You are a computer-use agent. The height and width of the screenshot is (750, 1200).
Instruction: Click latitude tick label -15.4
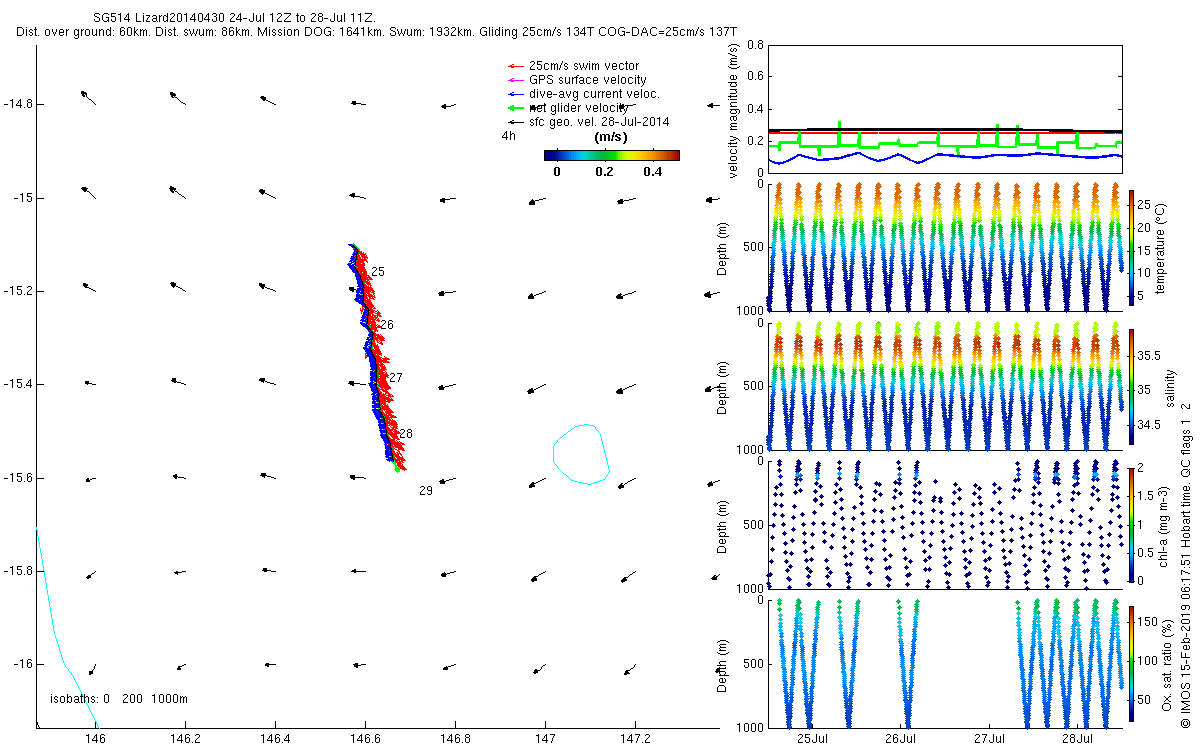click(x=17, y=384)
